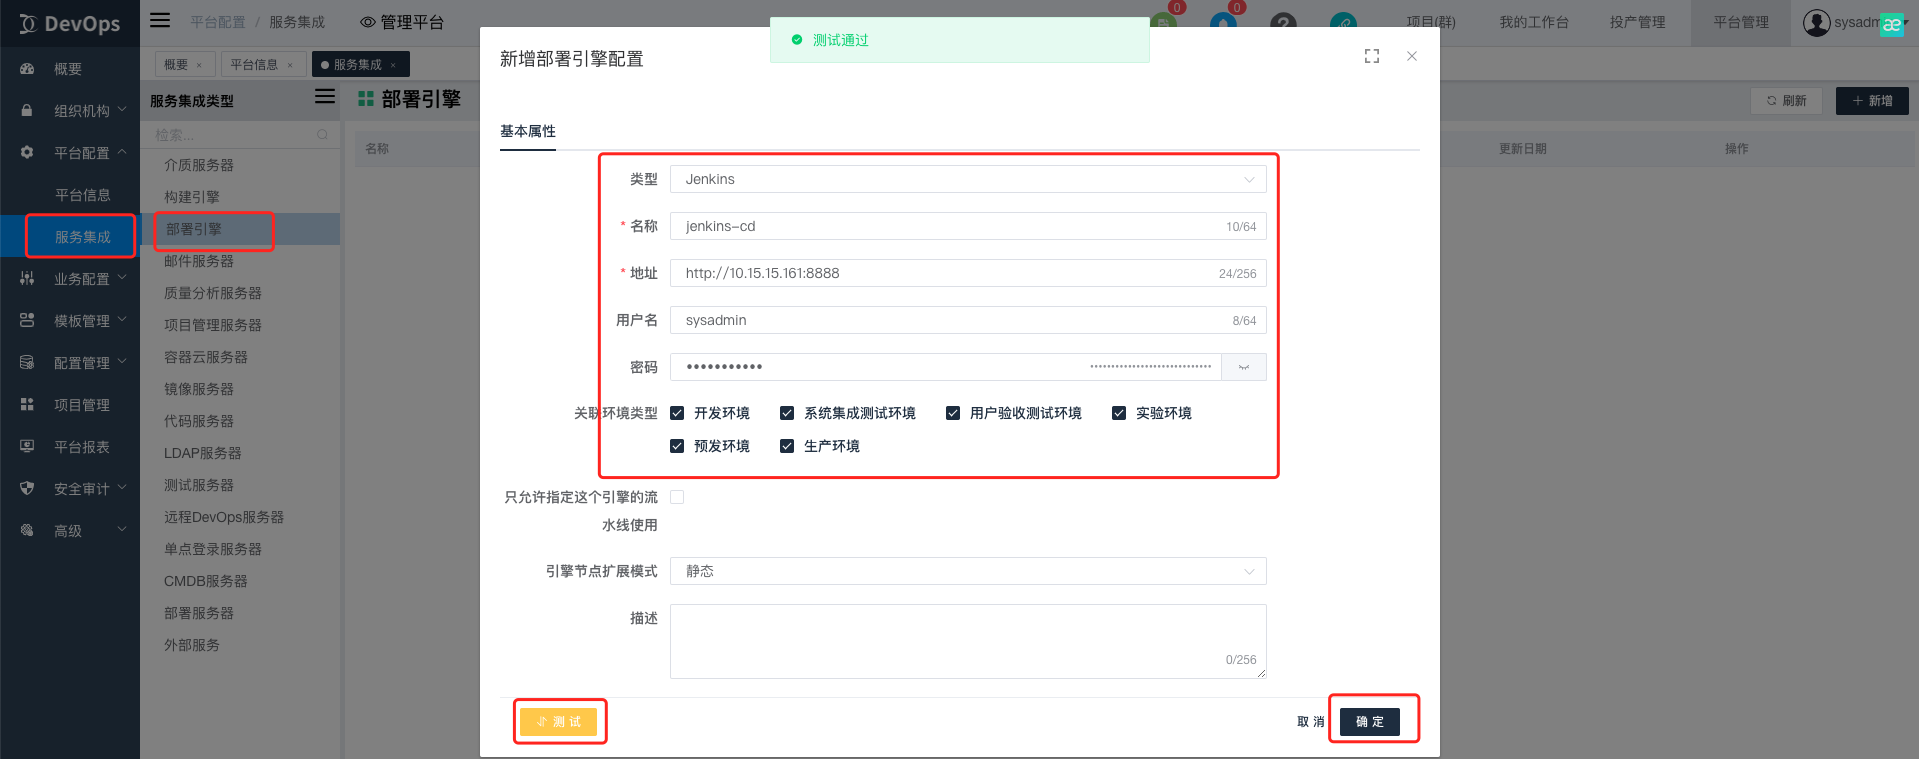Click the sysadmin user avatar icon
Screen dimensions: 1919x759
point(1816,22)
